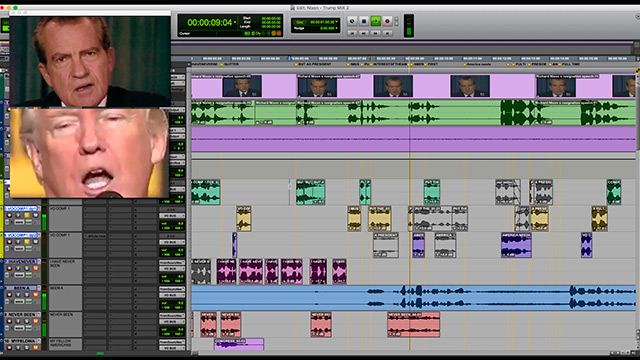Toggle input monitoring on NEVER BEEN track
Image resolution: width=640 pixels, height=360 pixels.
point(18,321)
